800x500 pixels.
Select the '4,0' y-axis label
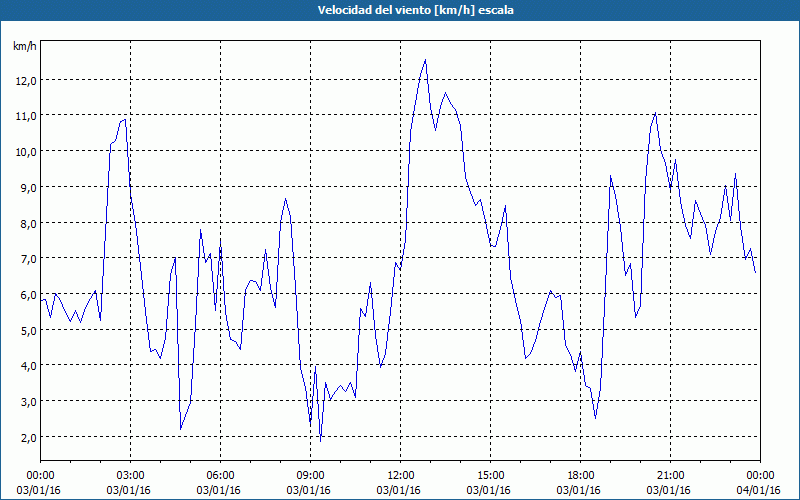29,366
